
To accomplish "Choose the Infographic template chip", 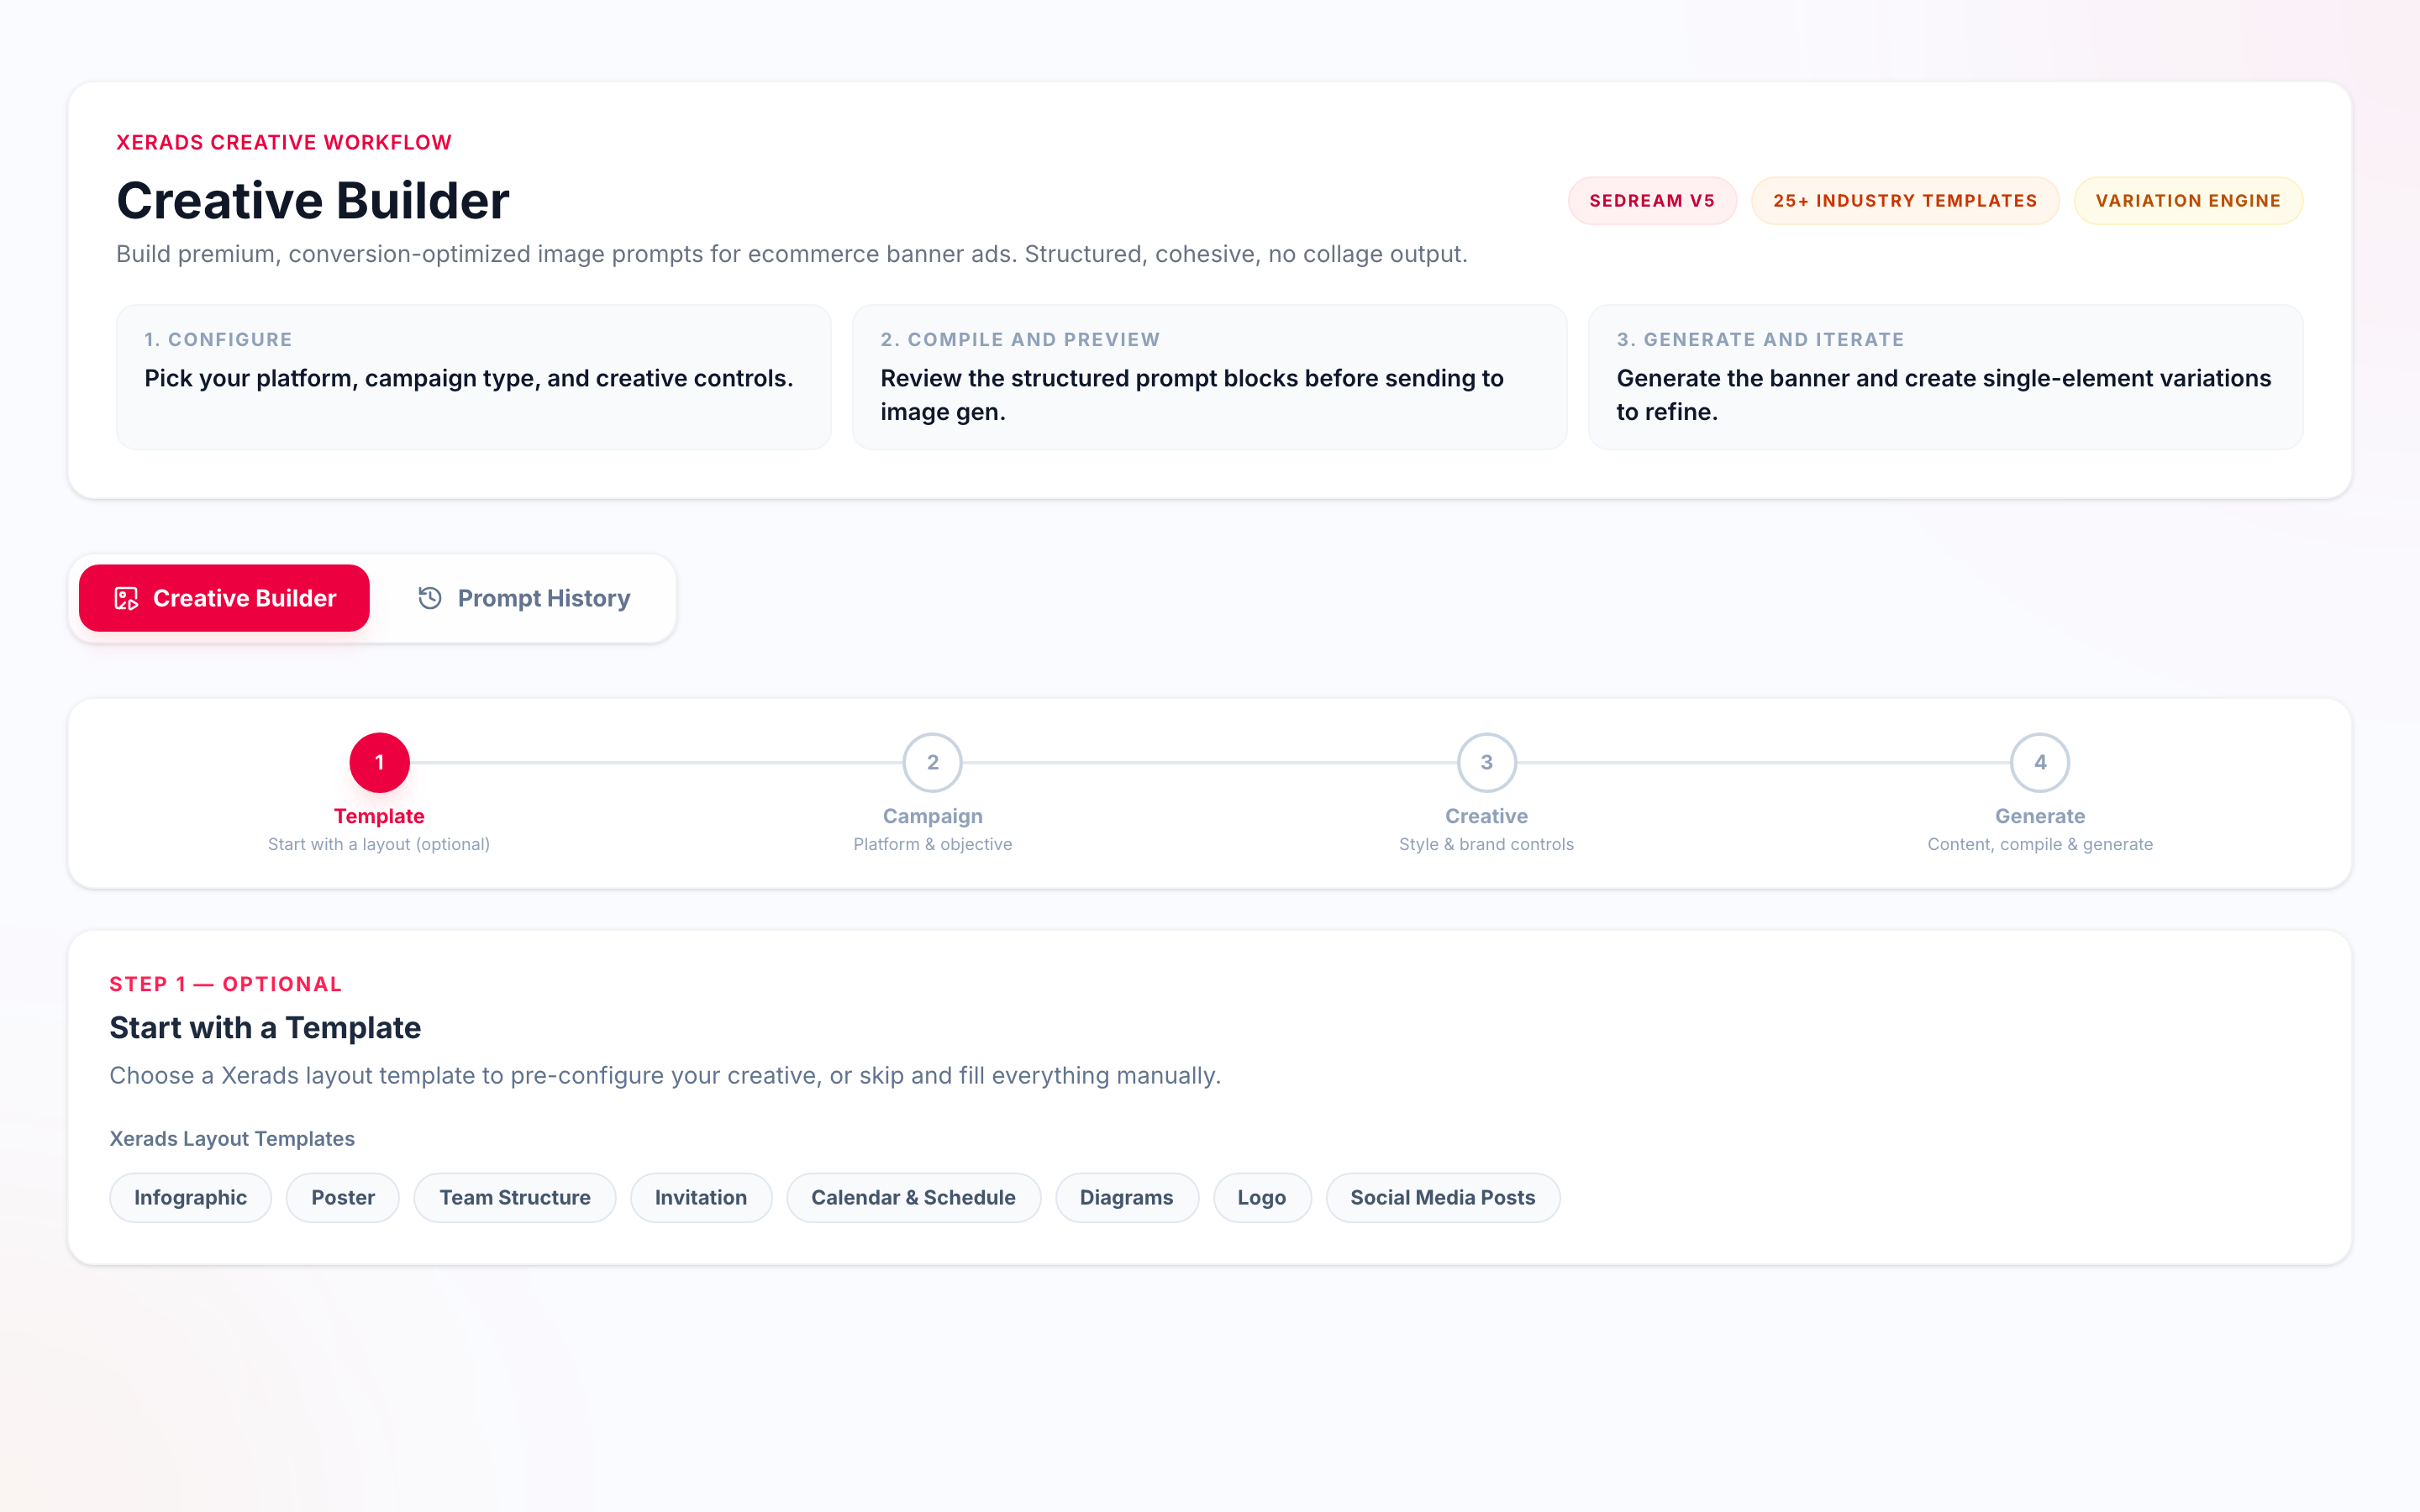I will coord(190,1197).
